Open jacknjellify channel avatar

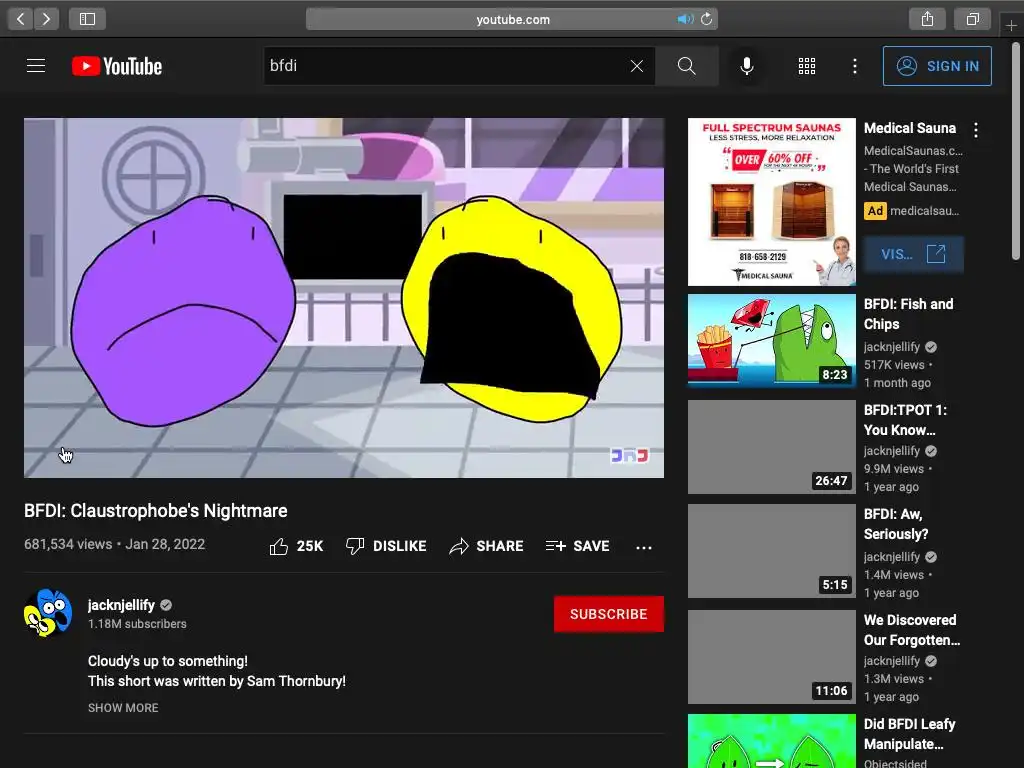pos(48,613)
